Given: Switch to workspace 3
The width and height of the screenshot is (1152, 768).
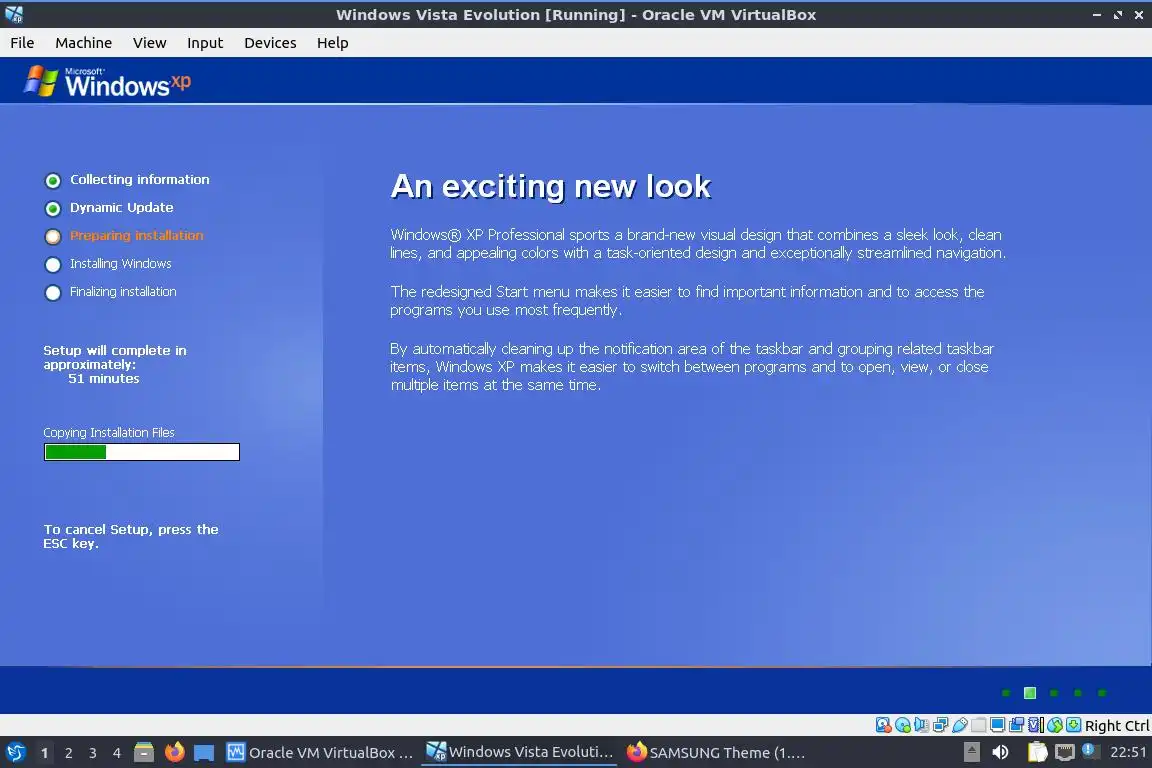Looking at the screenshot, I should tap(93, 753).
